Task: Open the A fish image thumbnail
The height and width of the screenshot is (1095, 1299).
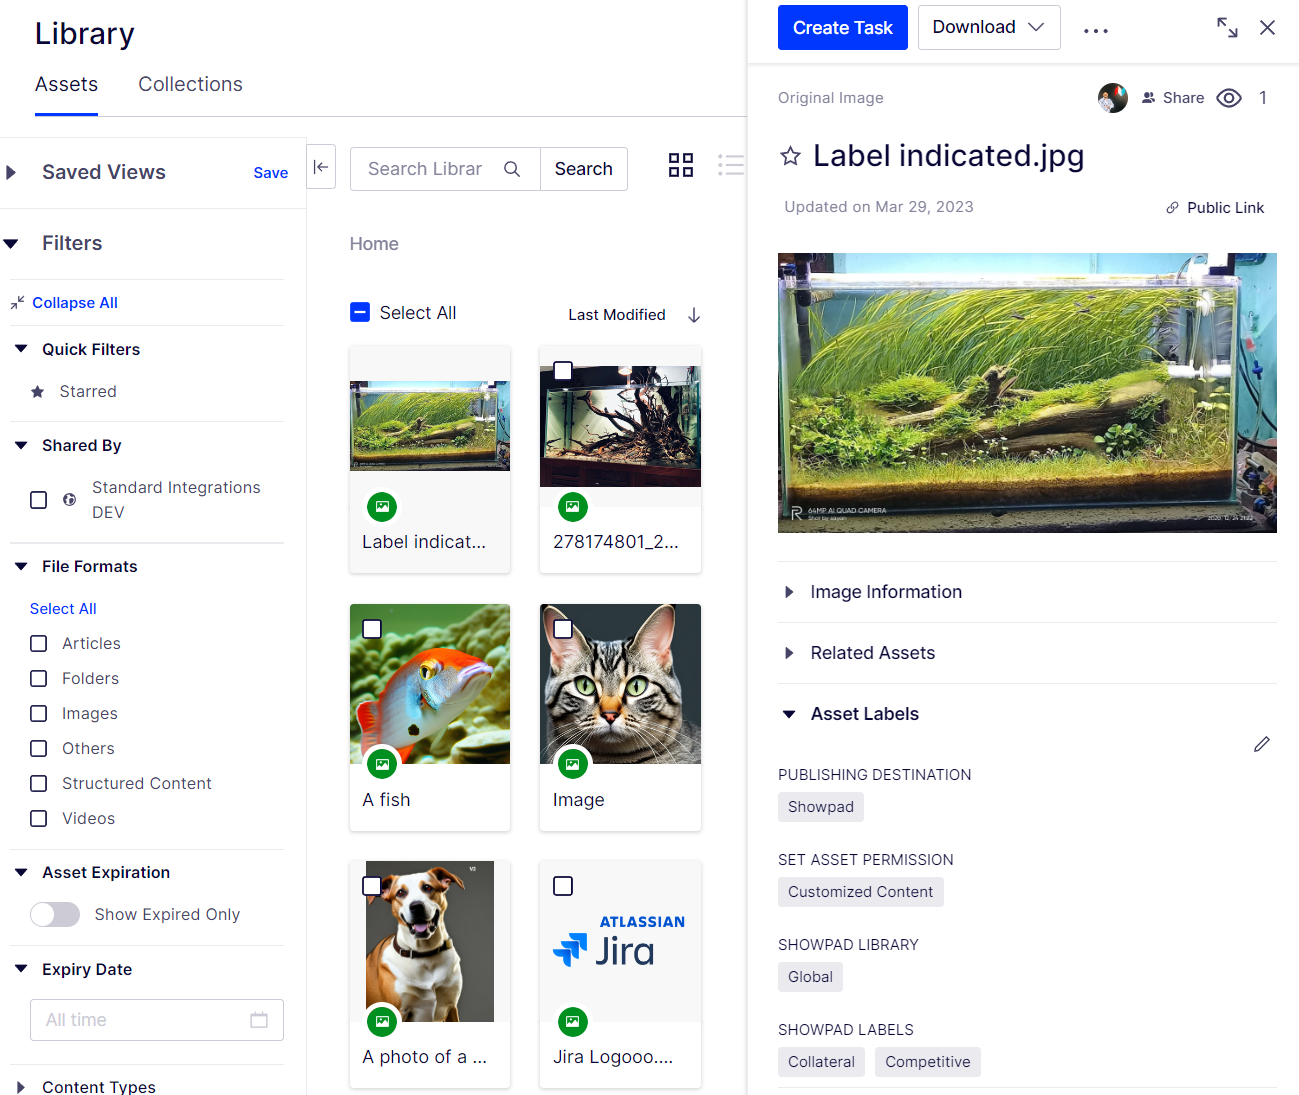Action: click(430, 684)
